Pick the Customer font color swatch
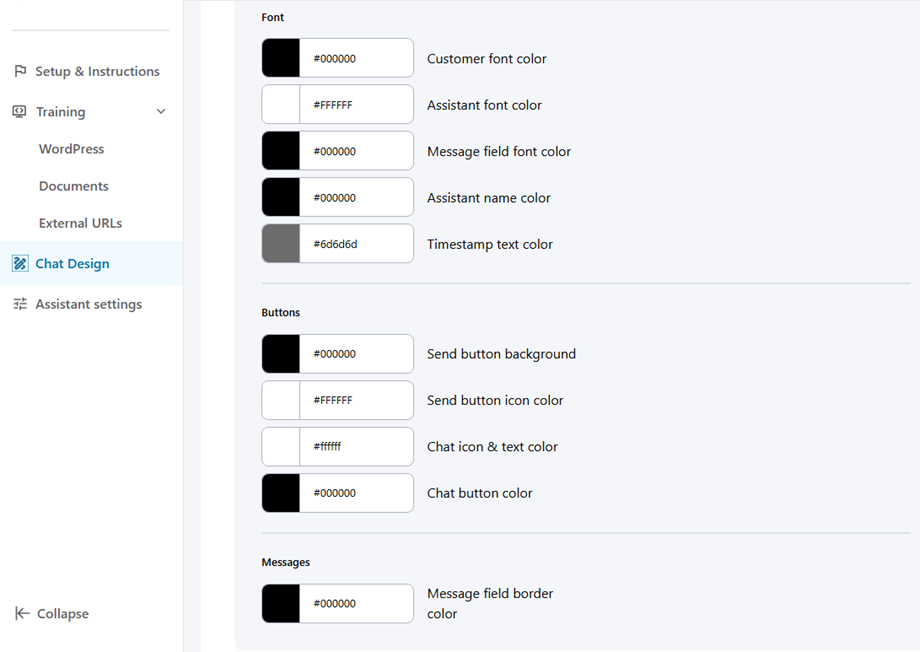920x652 pixels. [281, 58]
